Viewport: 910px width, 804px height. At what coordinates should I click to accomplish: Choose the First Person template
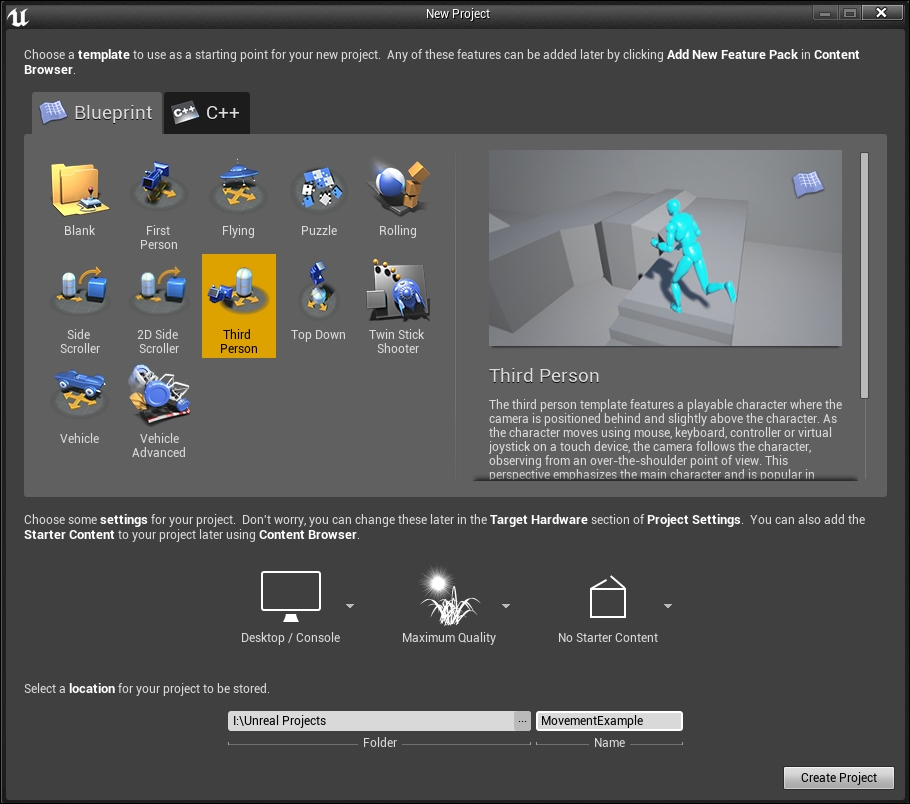tap(158, 203)
